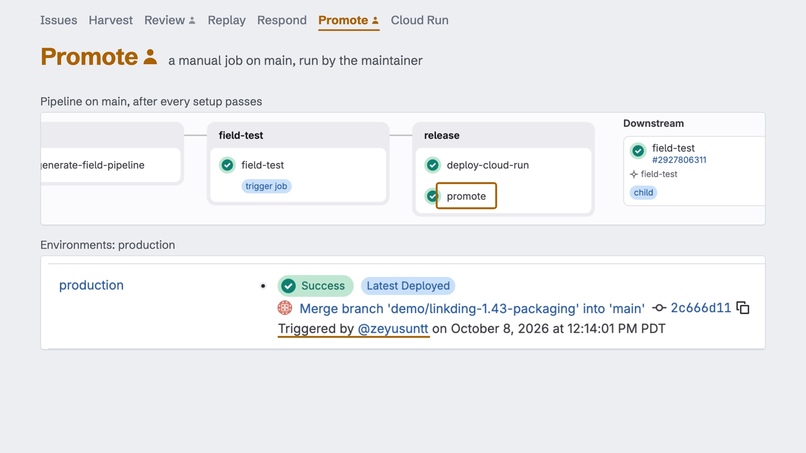806x453 pixels.
Task: Open the Review tab
Action: 170,20
